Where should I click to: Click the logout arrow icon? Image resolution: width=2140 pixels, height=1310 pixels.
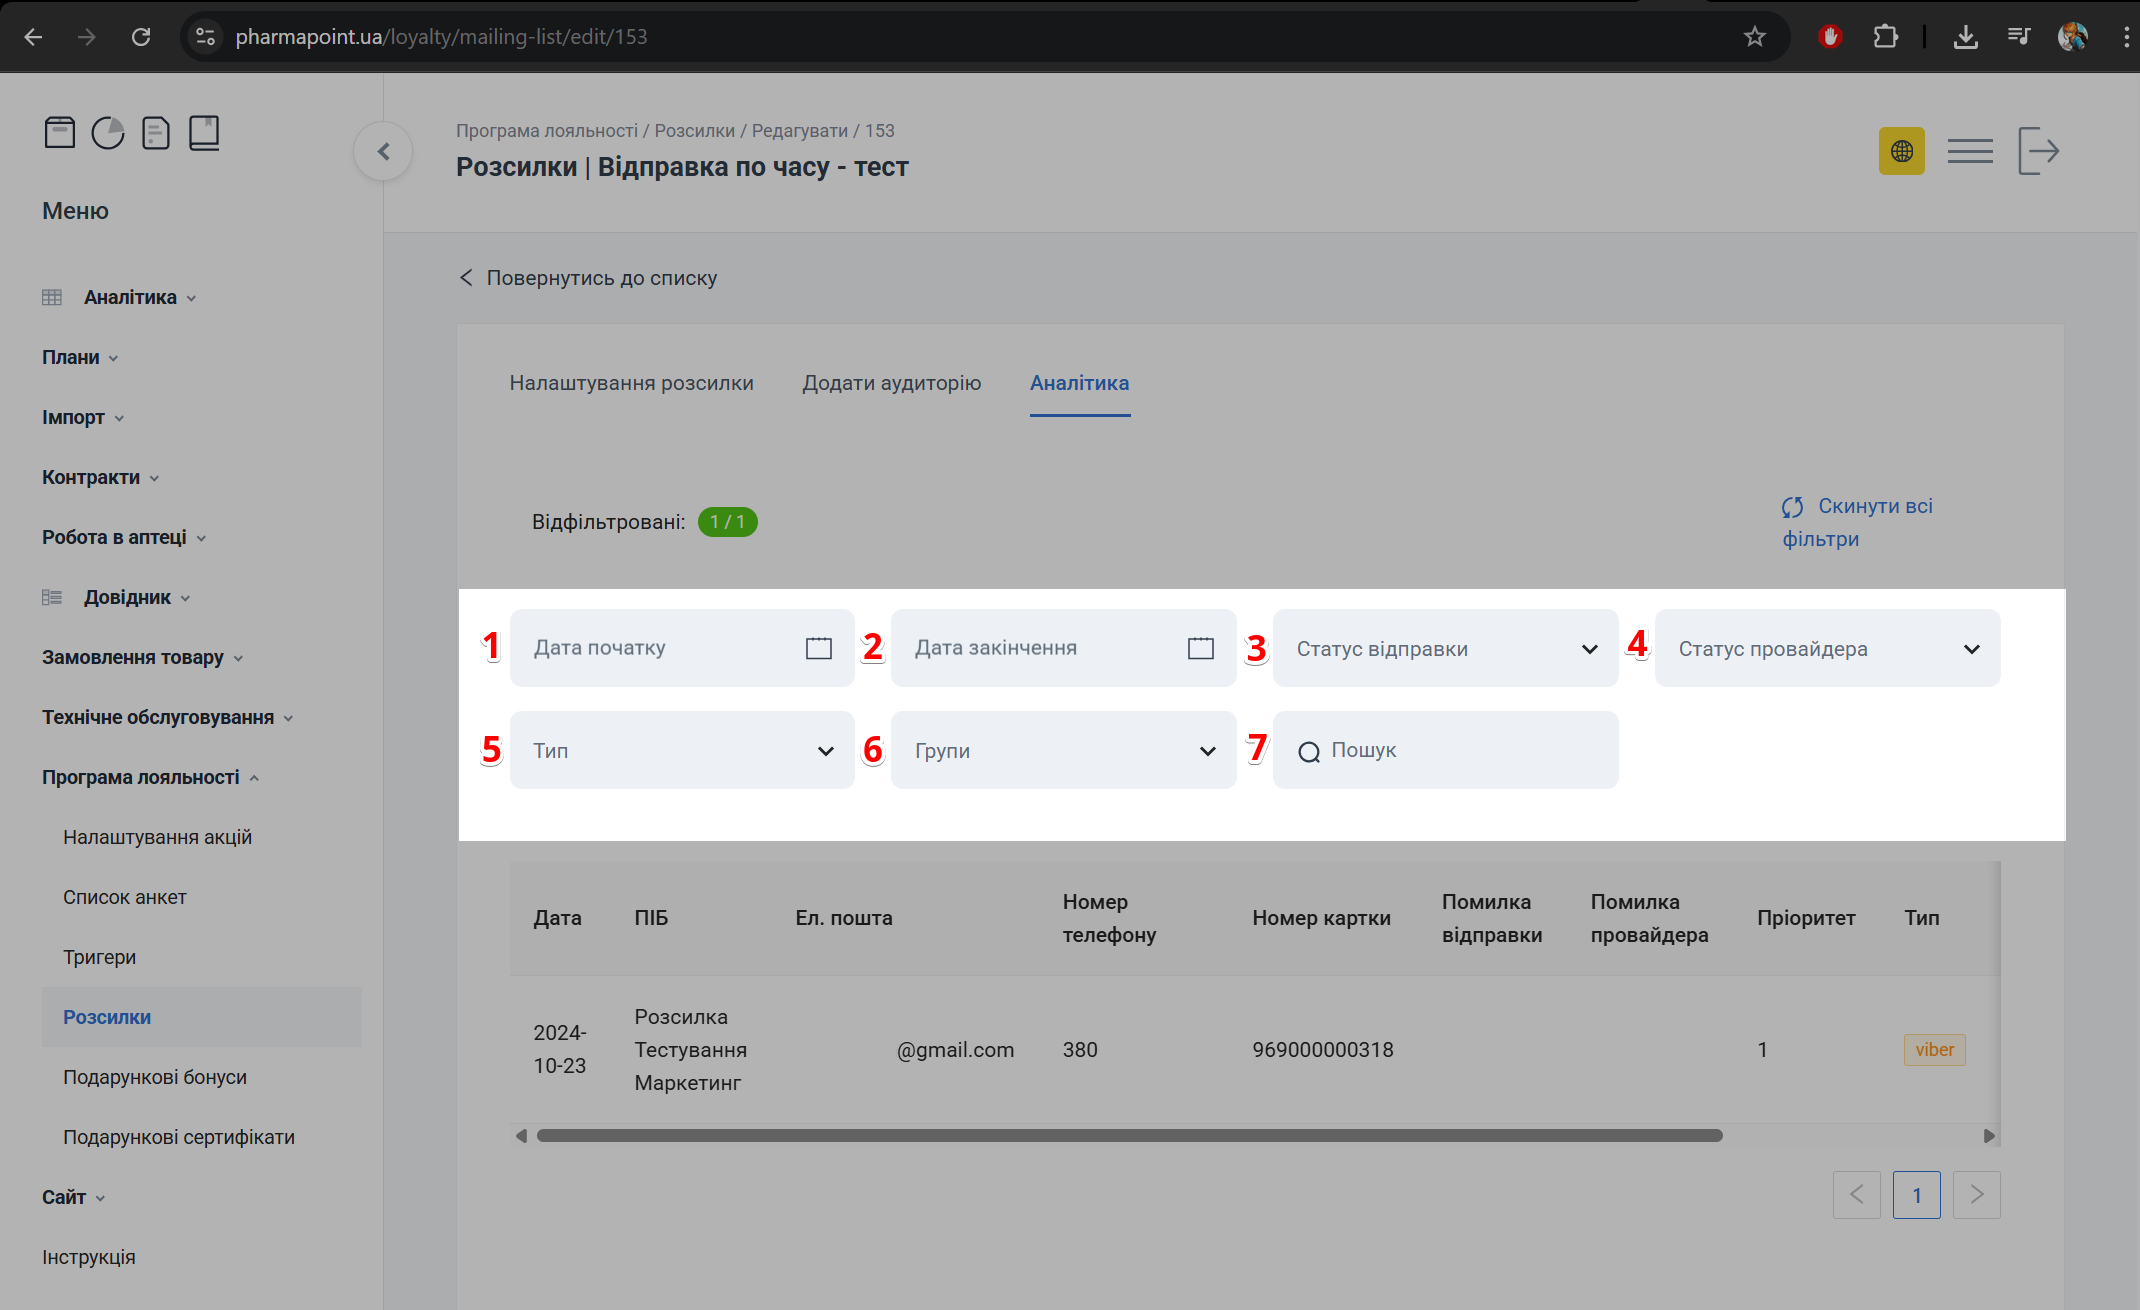[x=2038, y=151]
